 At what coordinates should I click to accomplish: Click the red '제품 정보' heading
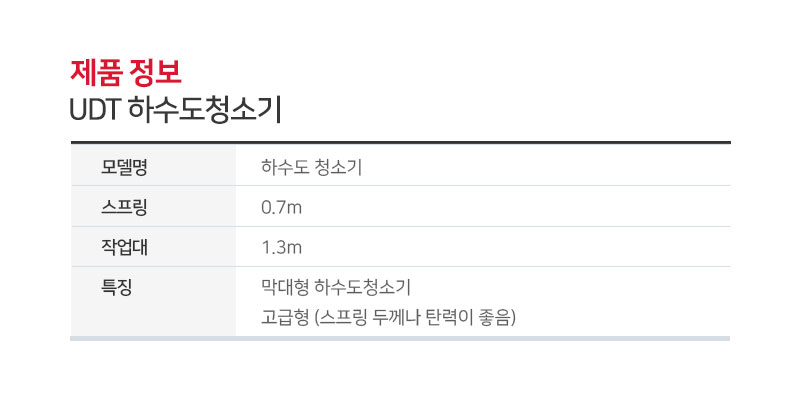point(126,72)
